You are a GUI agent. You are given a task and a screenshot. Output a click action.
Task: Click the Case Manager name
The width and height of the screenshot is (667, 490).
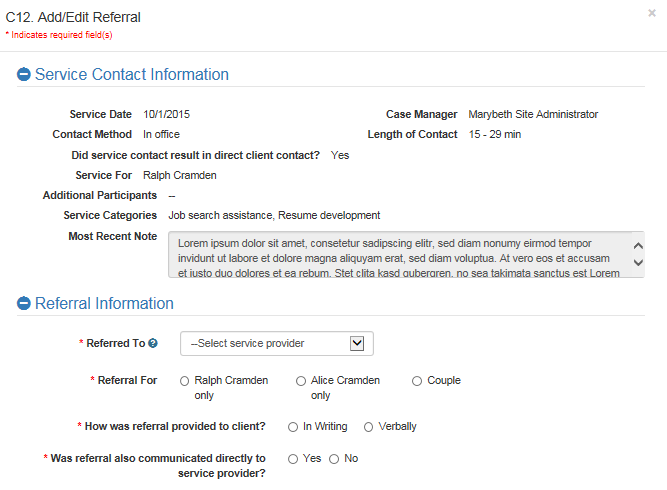point(533,114)
